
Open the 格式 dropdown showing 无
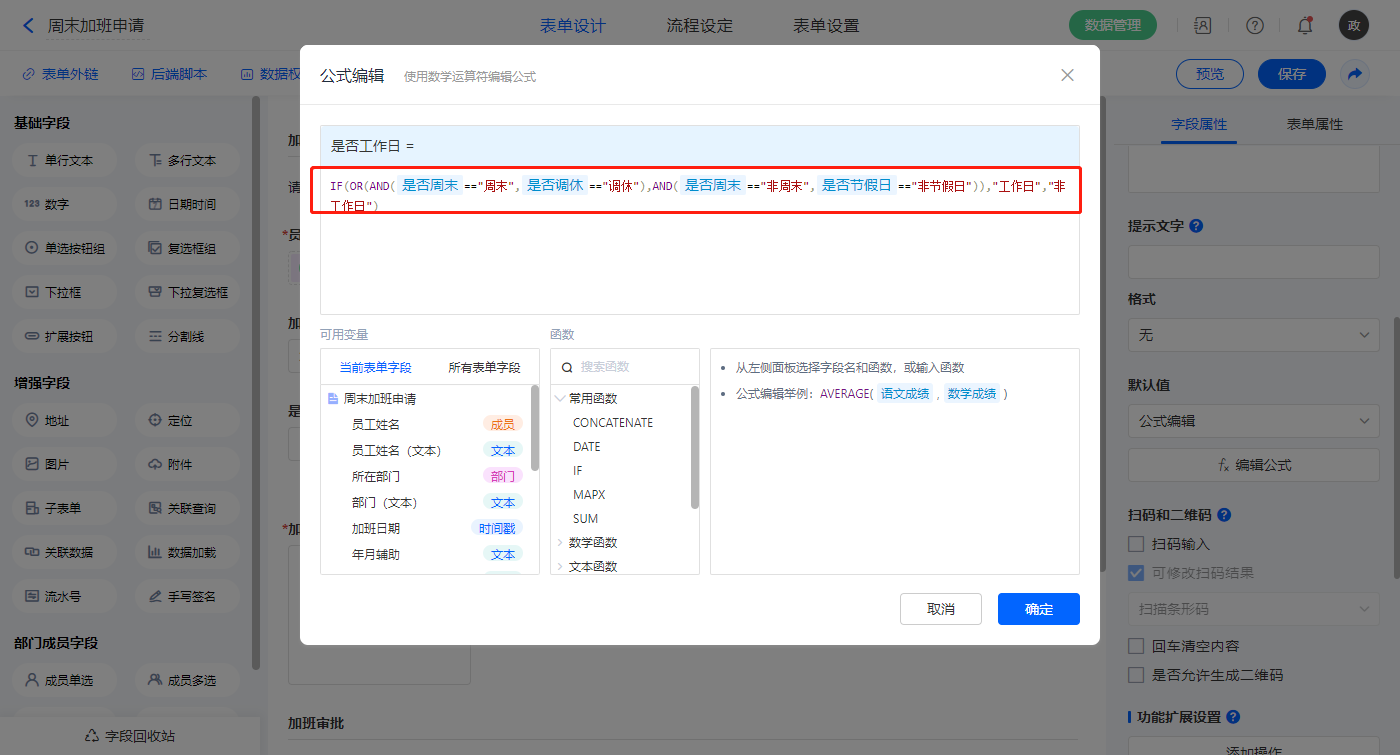click(x=1253, y=335)
